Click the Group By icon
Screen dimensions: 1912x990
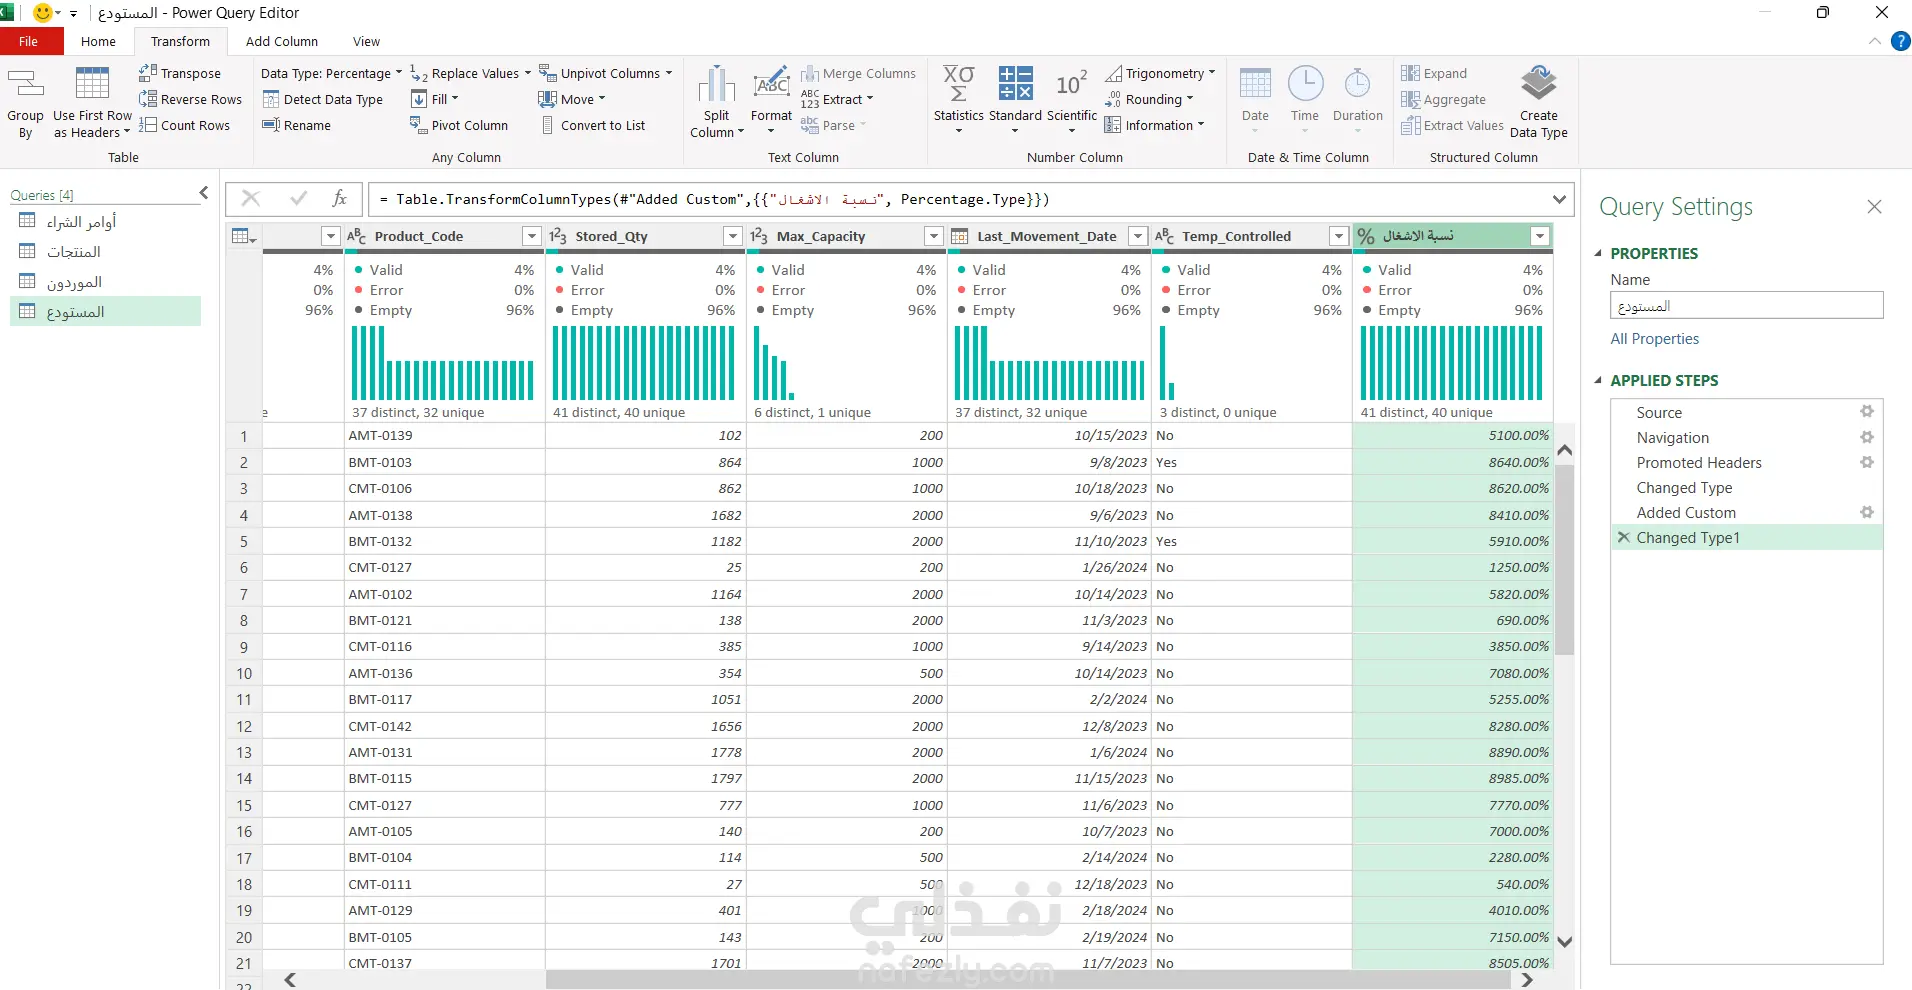pyautogui.click(x=25, y=85)
